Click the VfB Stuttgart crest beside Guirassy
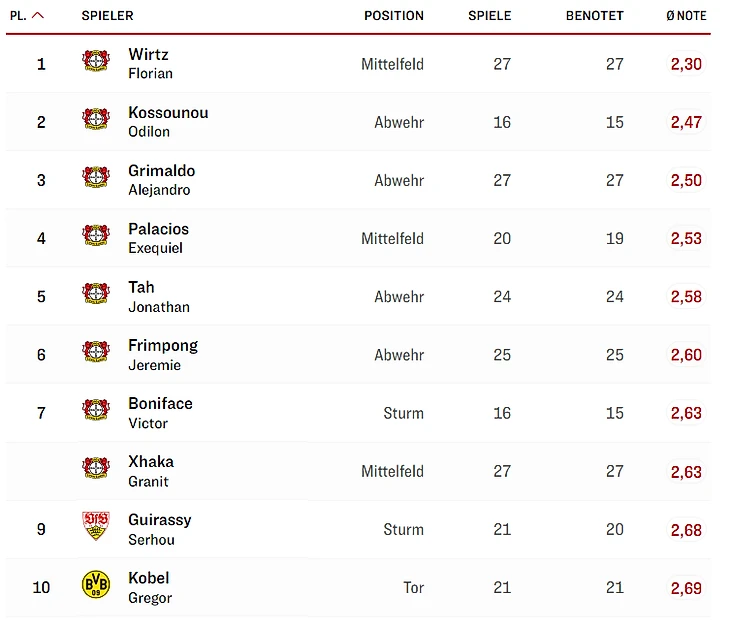 click(x=96, y=527)
